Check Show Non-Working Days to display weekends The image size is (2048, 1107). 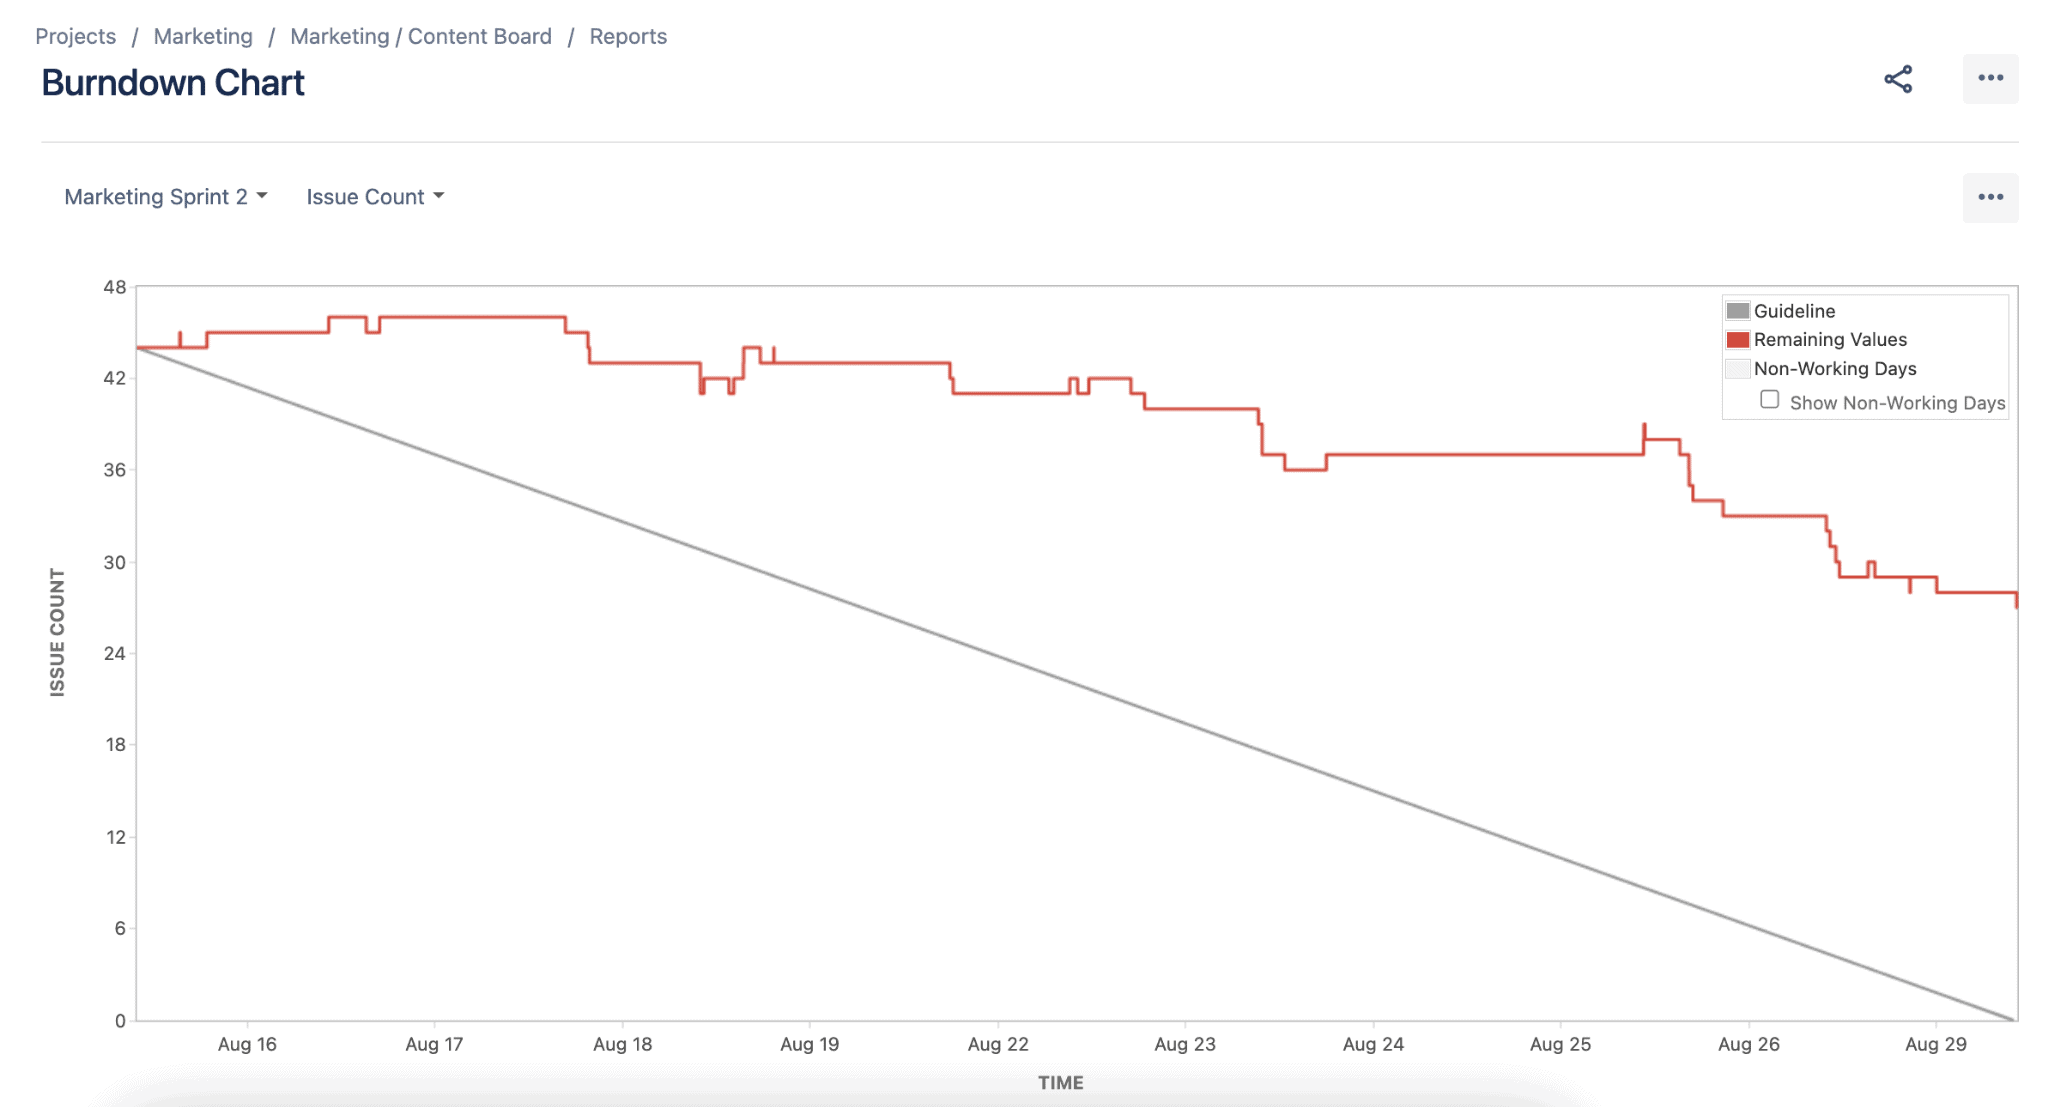pos(1770,398)
